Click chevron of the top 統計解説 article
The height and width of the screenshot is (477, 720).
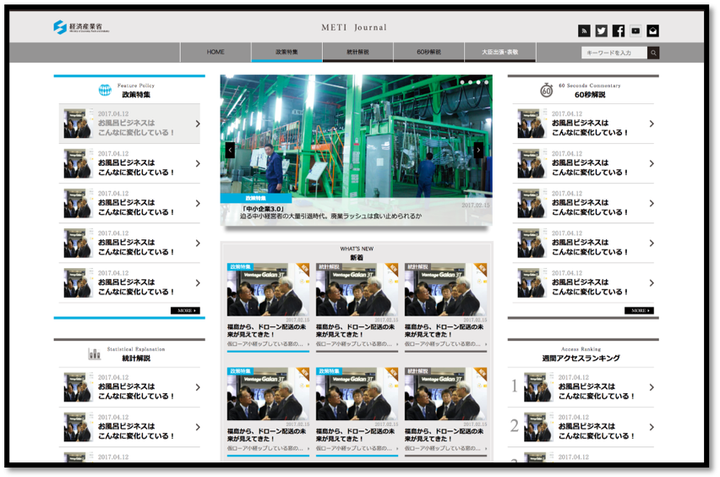click(197, 387)
